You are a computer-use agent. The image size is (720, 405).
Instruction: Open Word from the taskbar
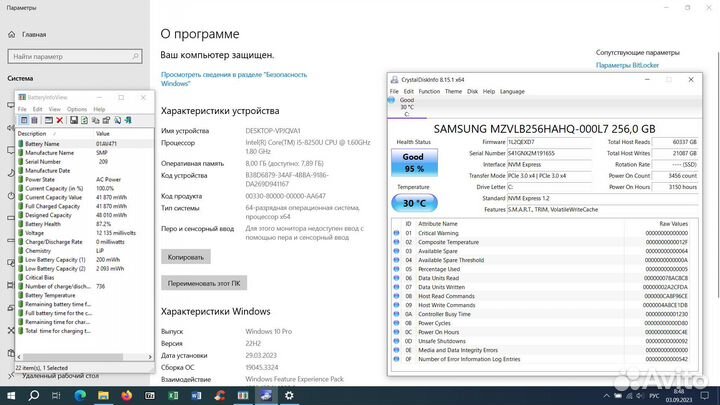coord(196,395)
